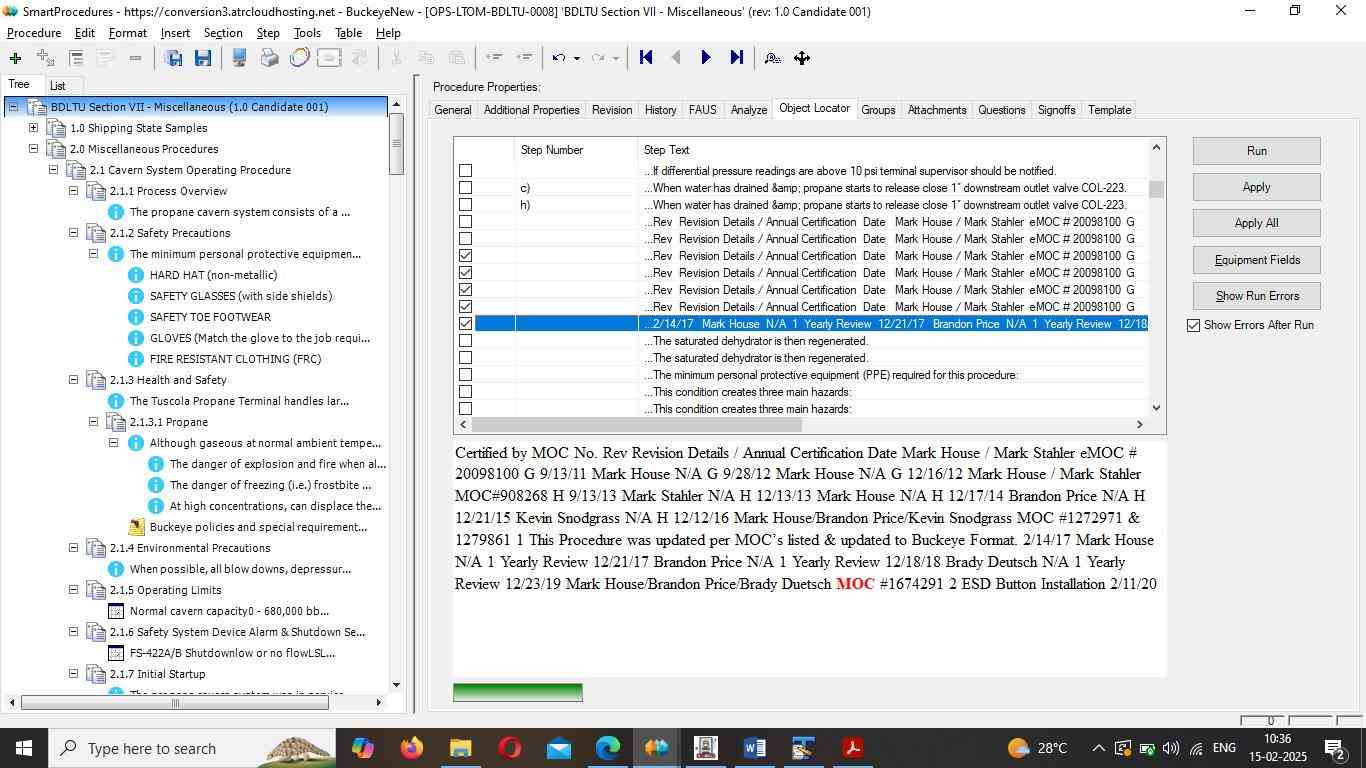Click the green plus Add icon
This screenshot has height=768, width=1366.
coord(15,58)
